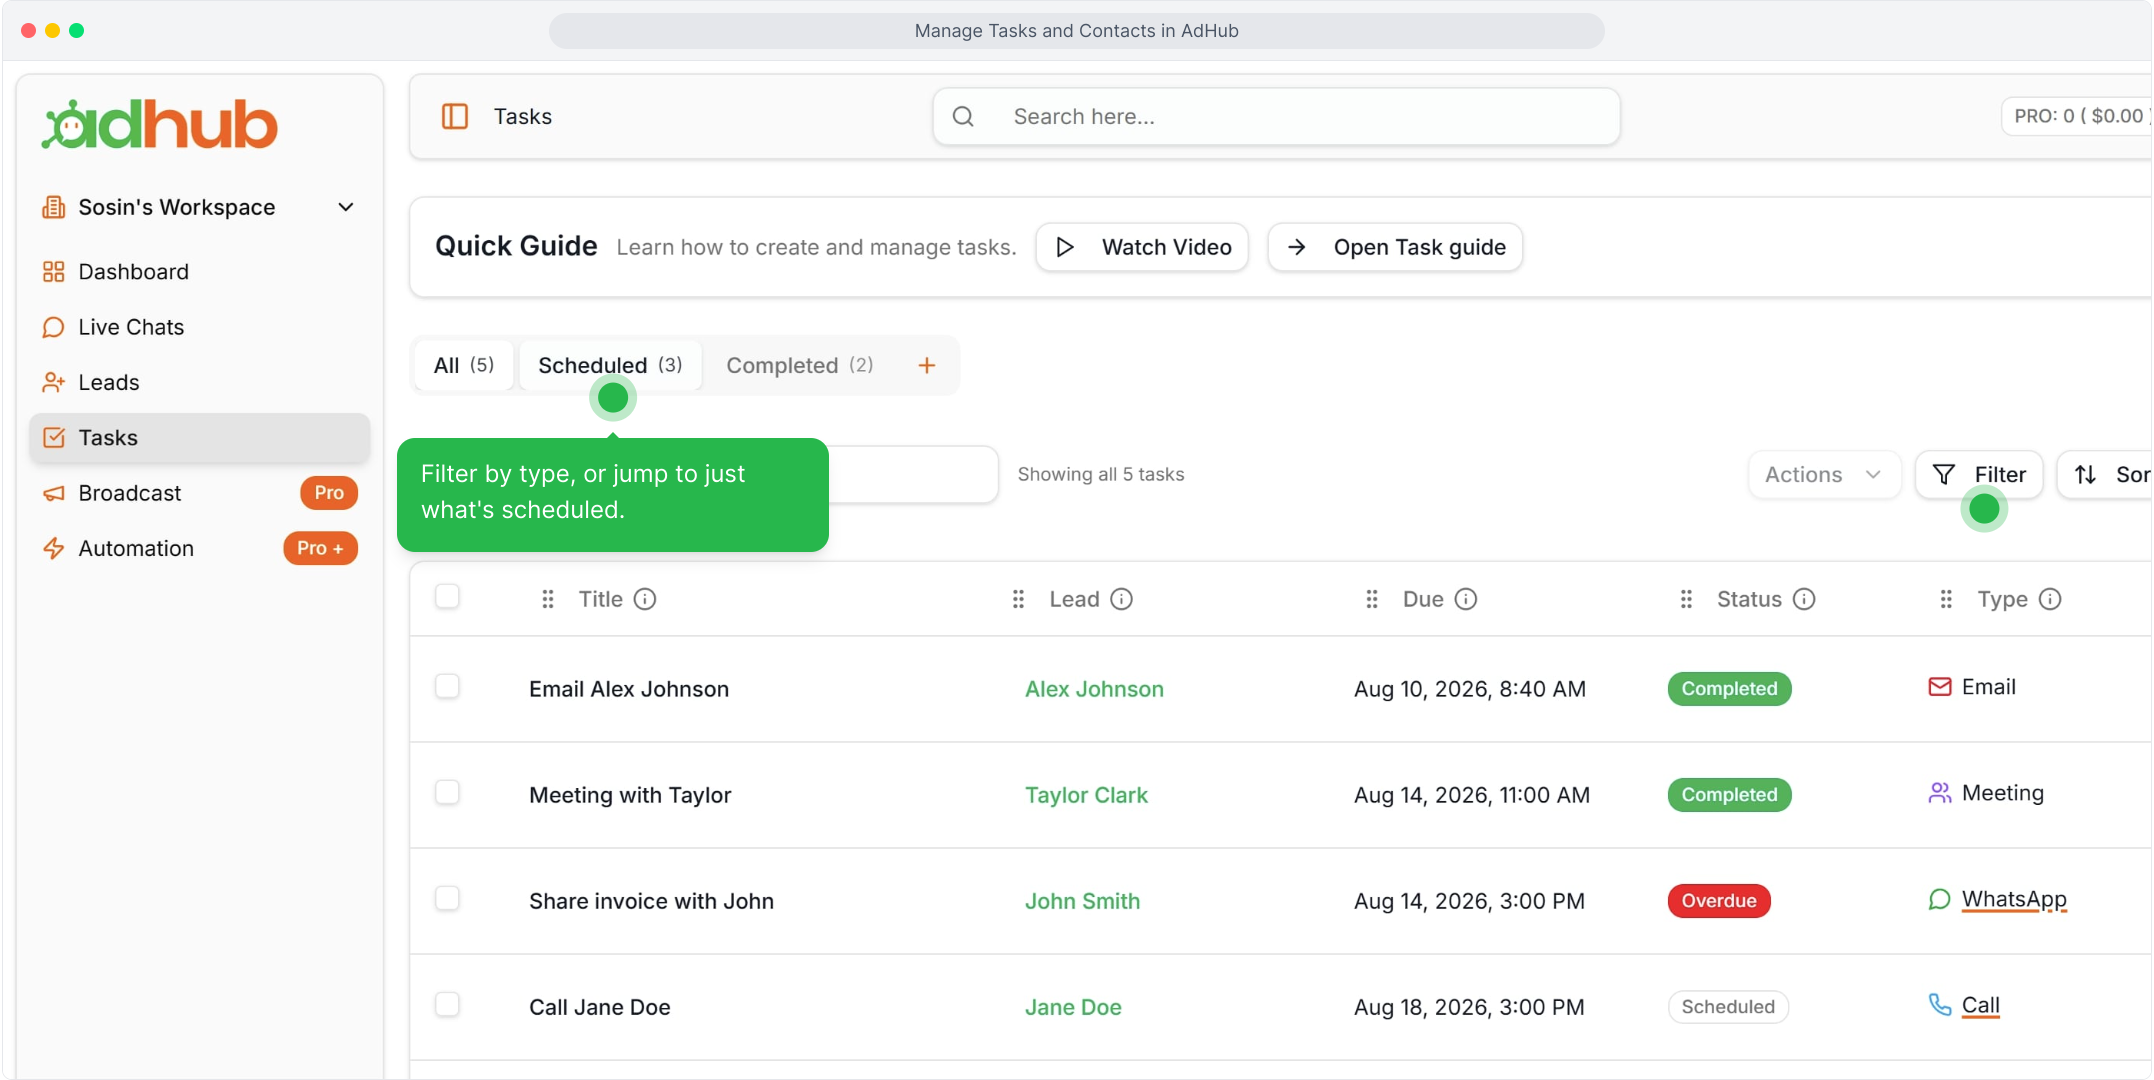Grab the Due column drag handle
2154x1080 pixels.
[x=1372, y=599]
